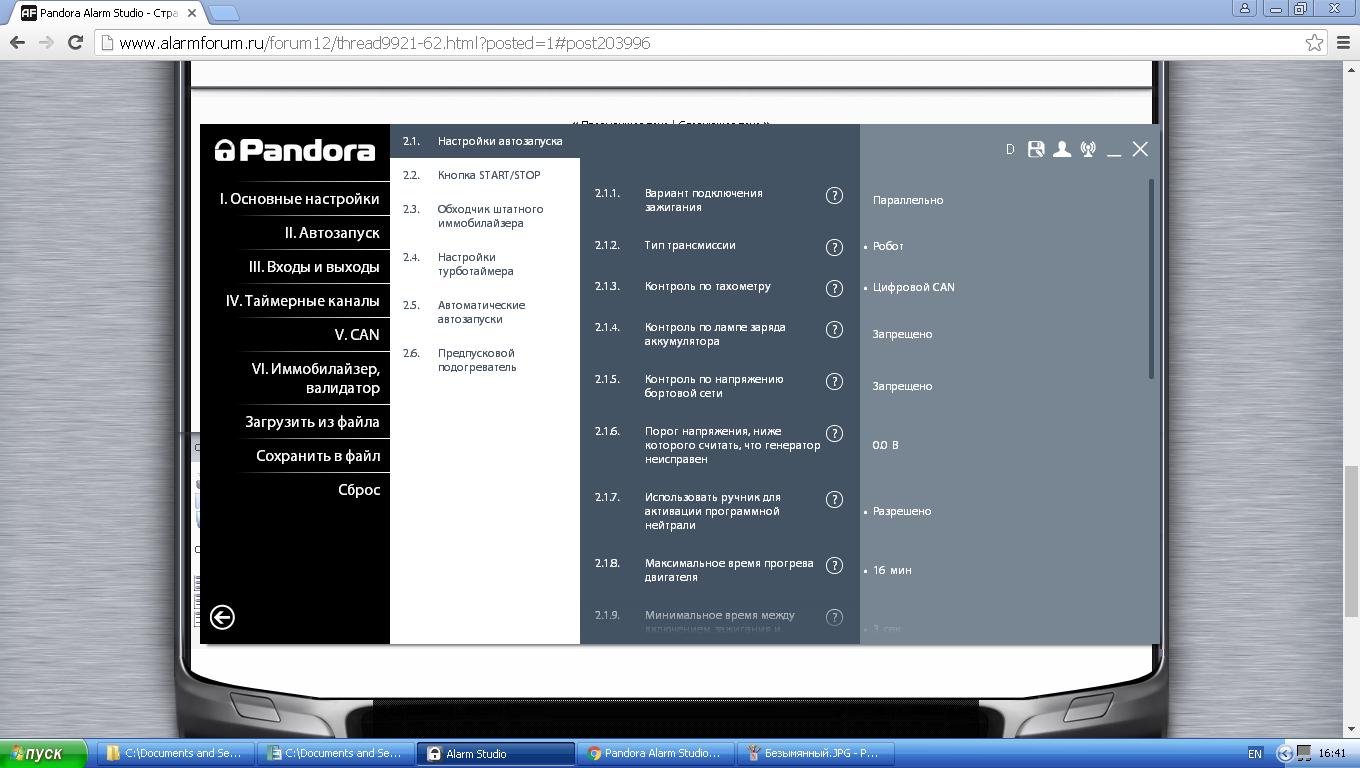Change the Цифровой CAN tachometer value
The height and width of the screenshot is (768, 1360).
tap(914, 287)
